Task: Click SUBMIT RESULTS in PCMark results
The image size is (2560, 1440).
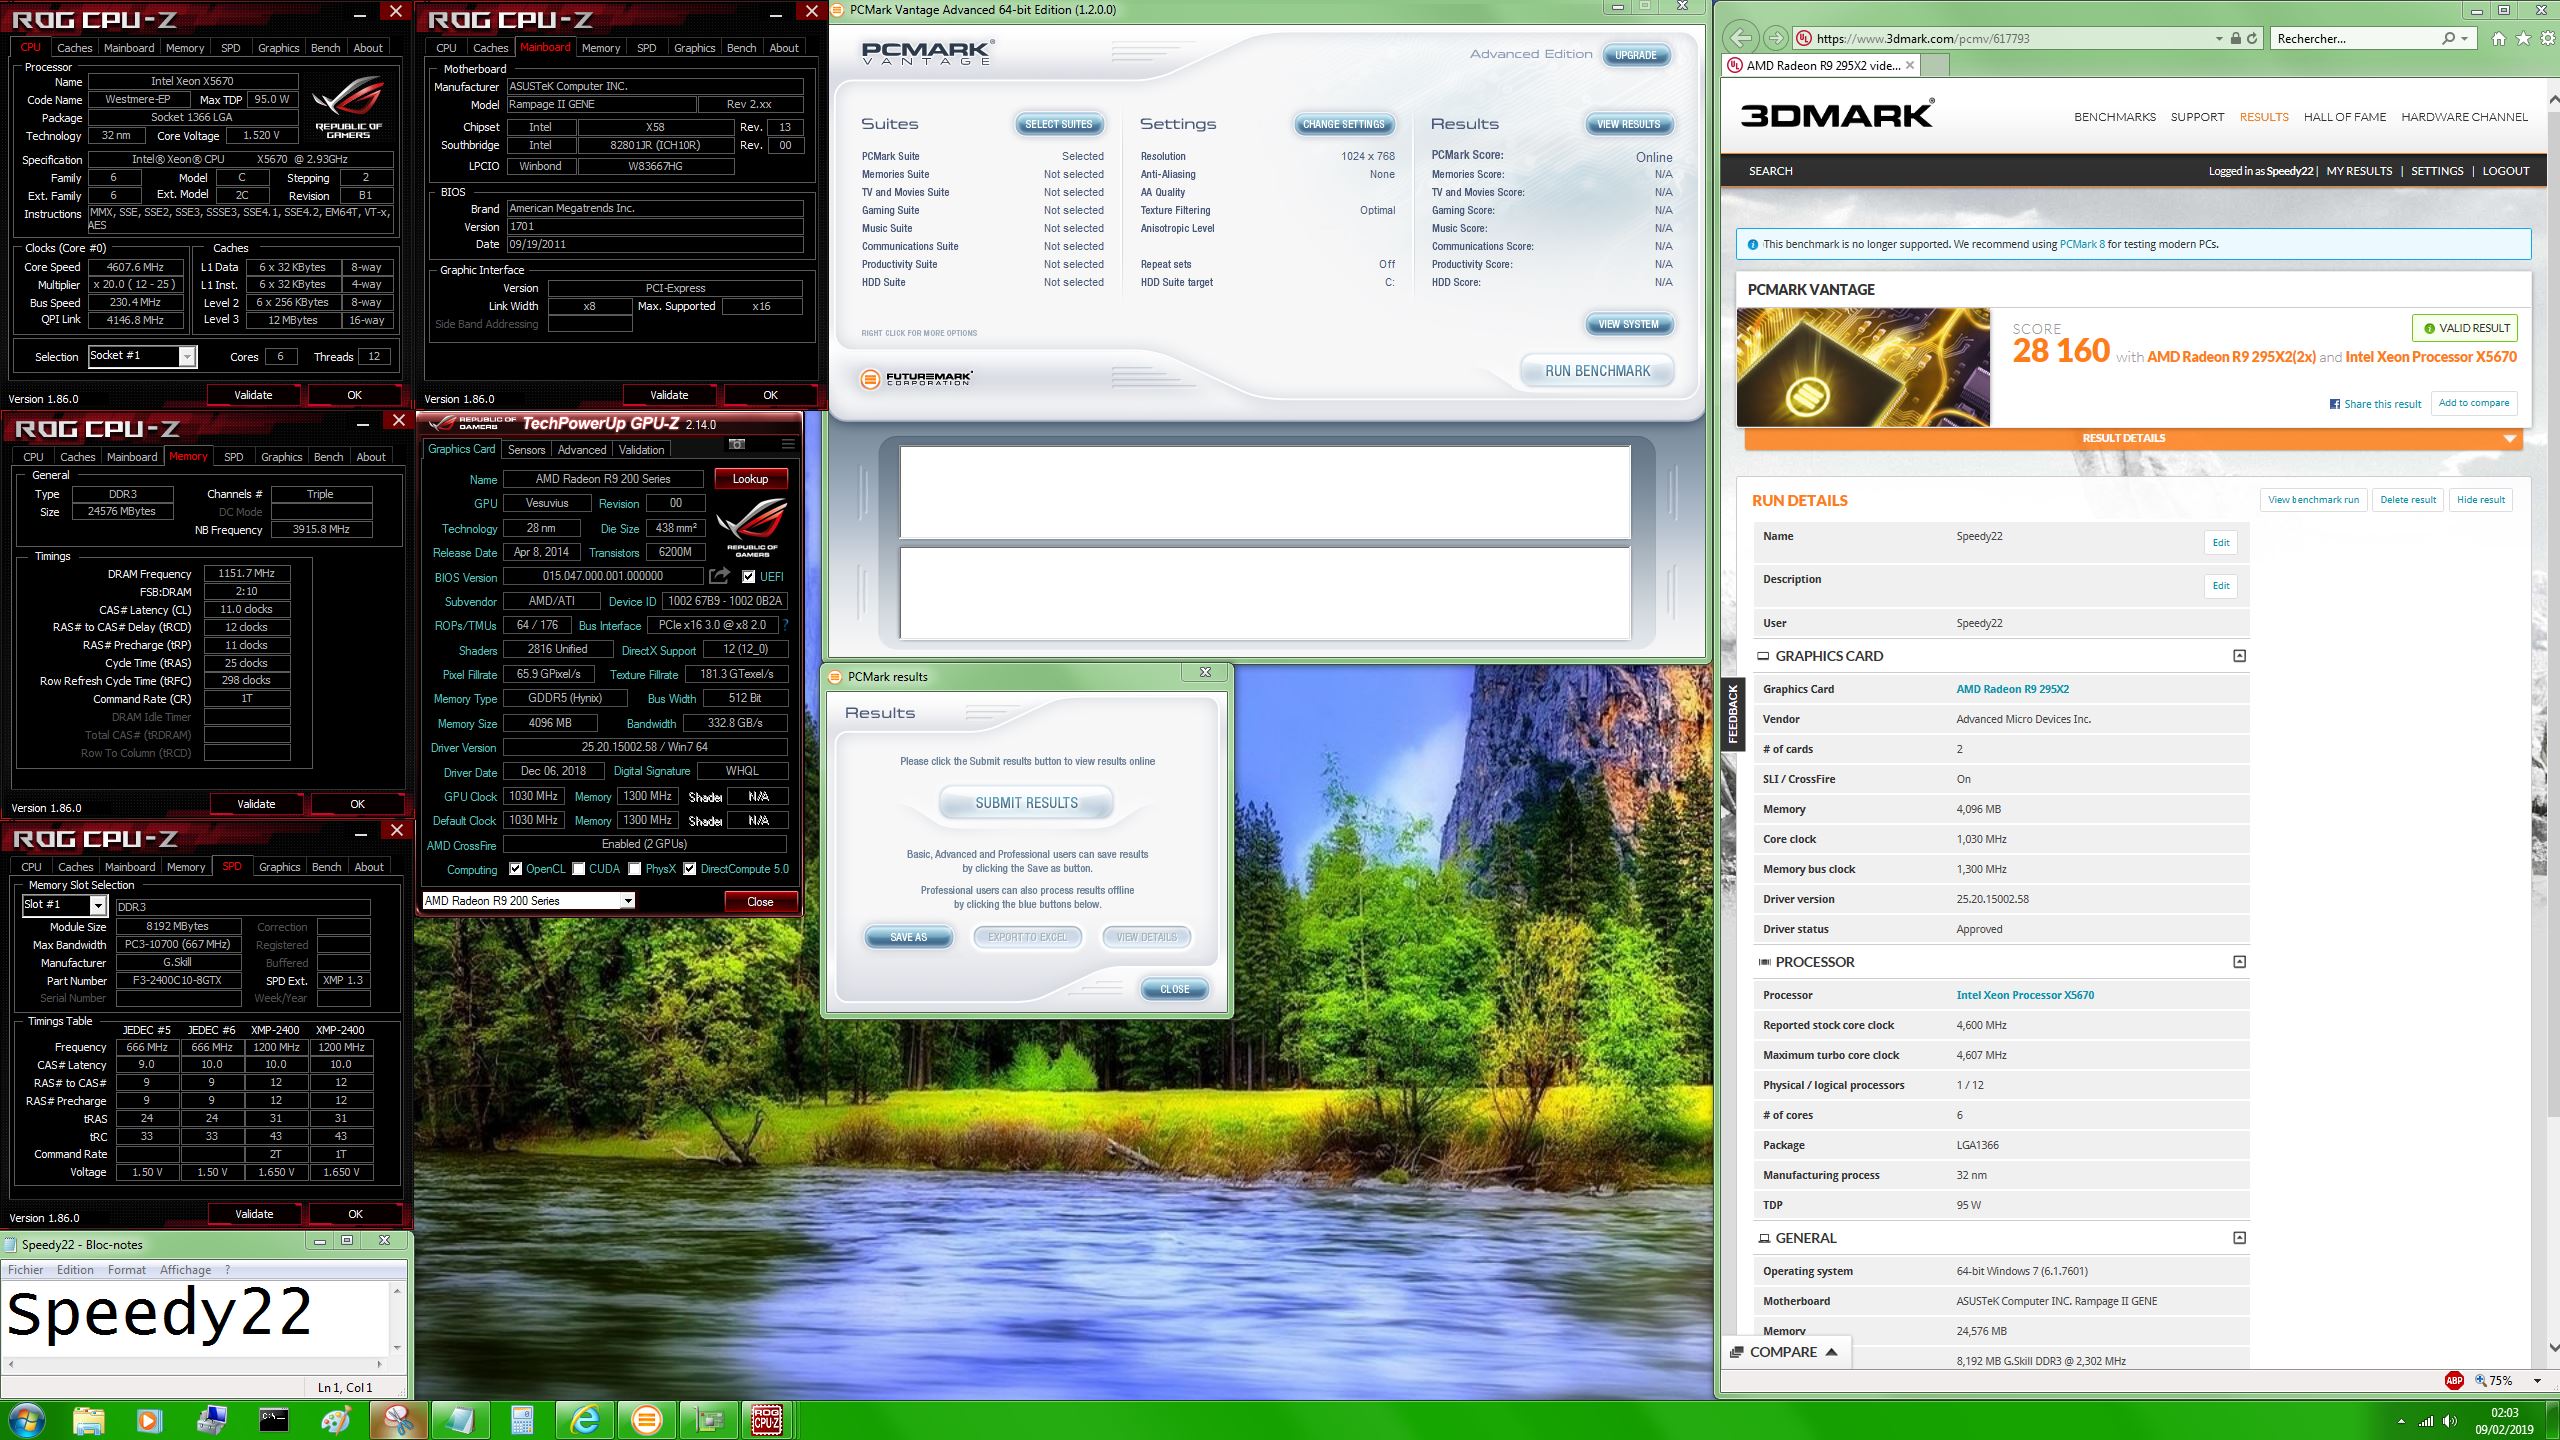Action: coord(1026,803)
